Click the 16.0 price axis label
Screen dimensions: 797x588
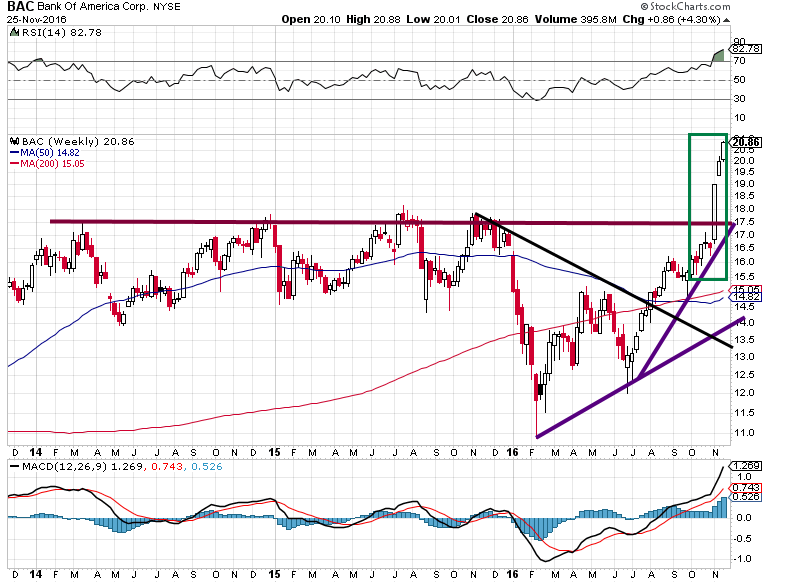[744, 262]
